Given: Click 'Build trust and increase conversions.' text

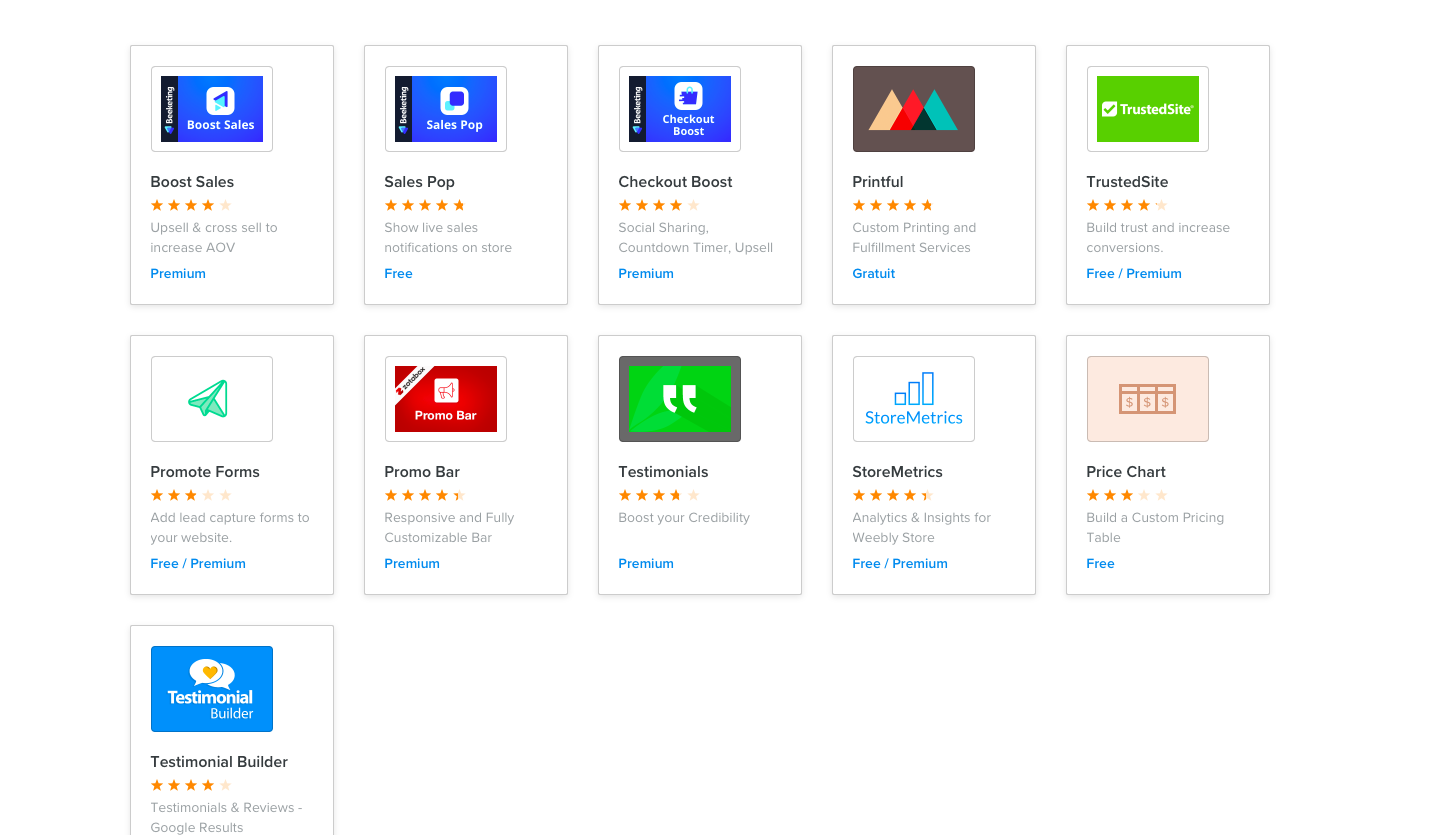Looking at the screenshot, I should pyautogui.click(x=1158, y=238).
